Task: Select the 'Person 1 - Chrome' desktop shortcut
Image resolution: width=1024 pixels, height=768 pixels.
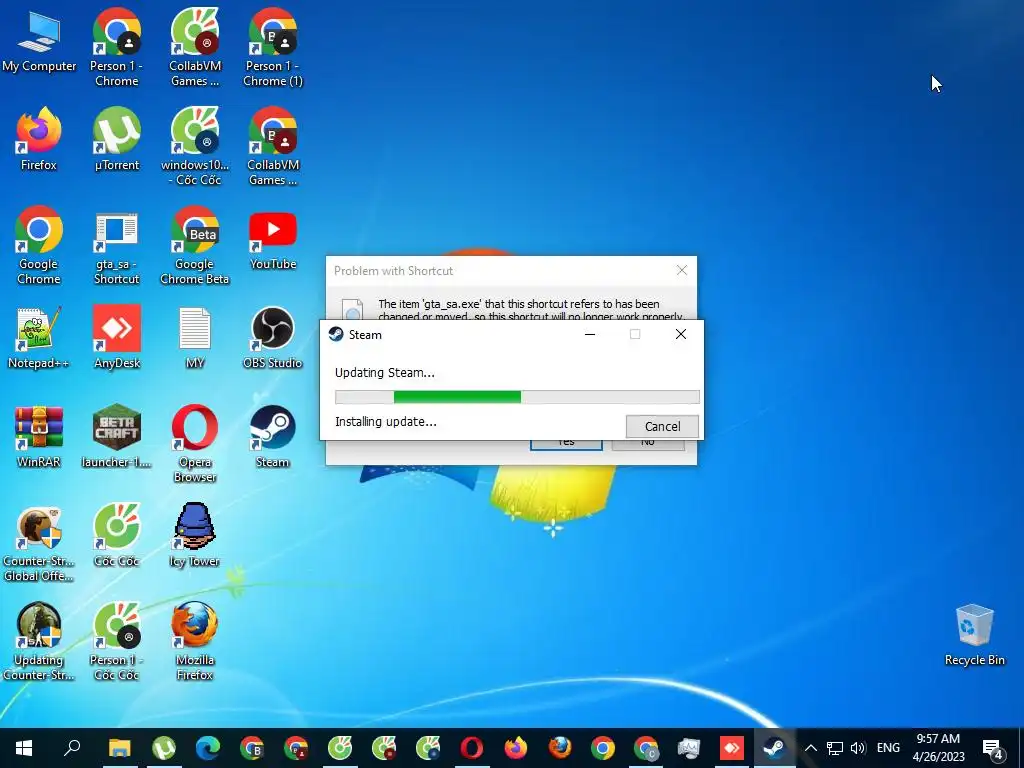Action: (116, 47)
